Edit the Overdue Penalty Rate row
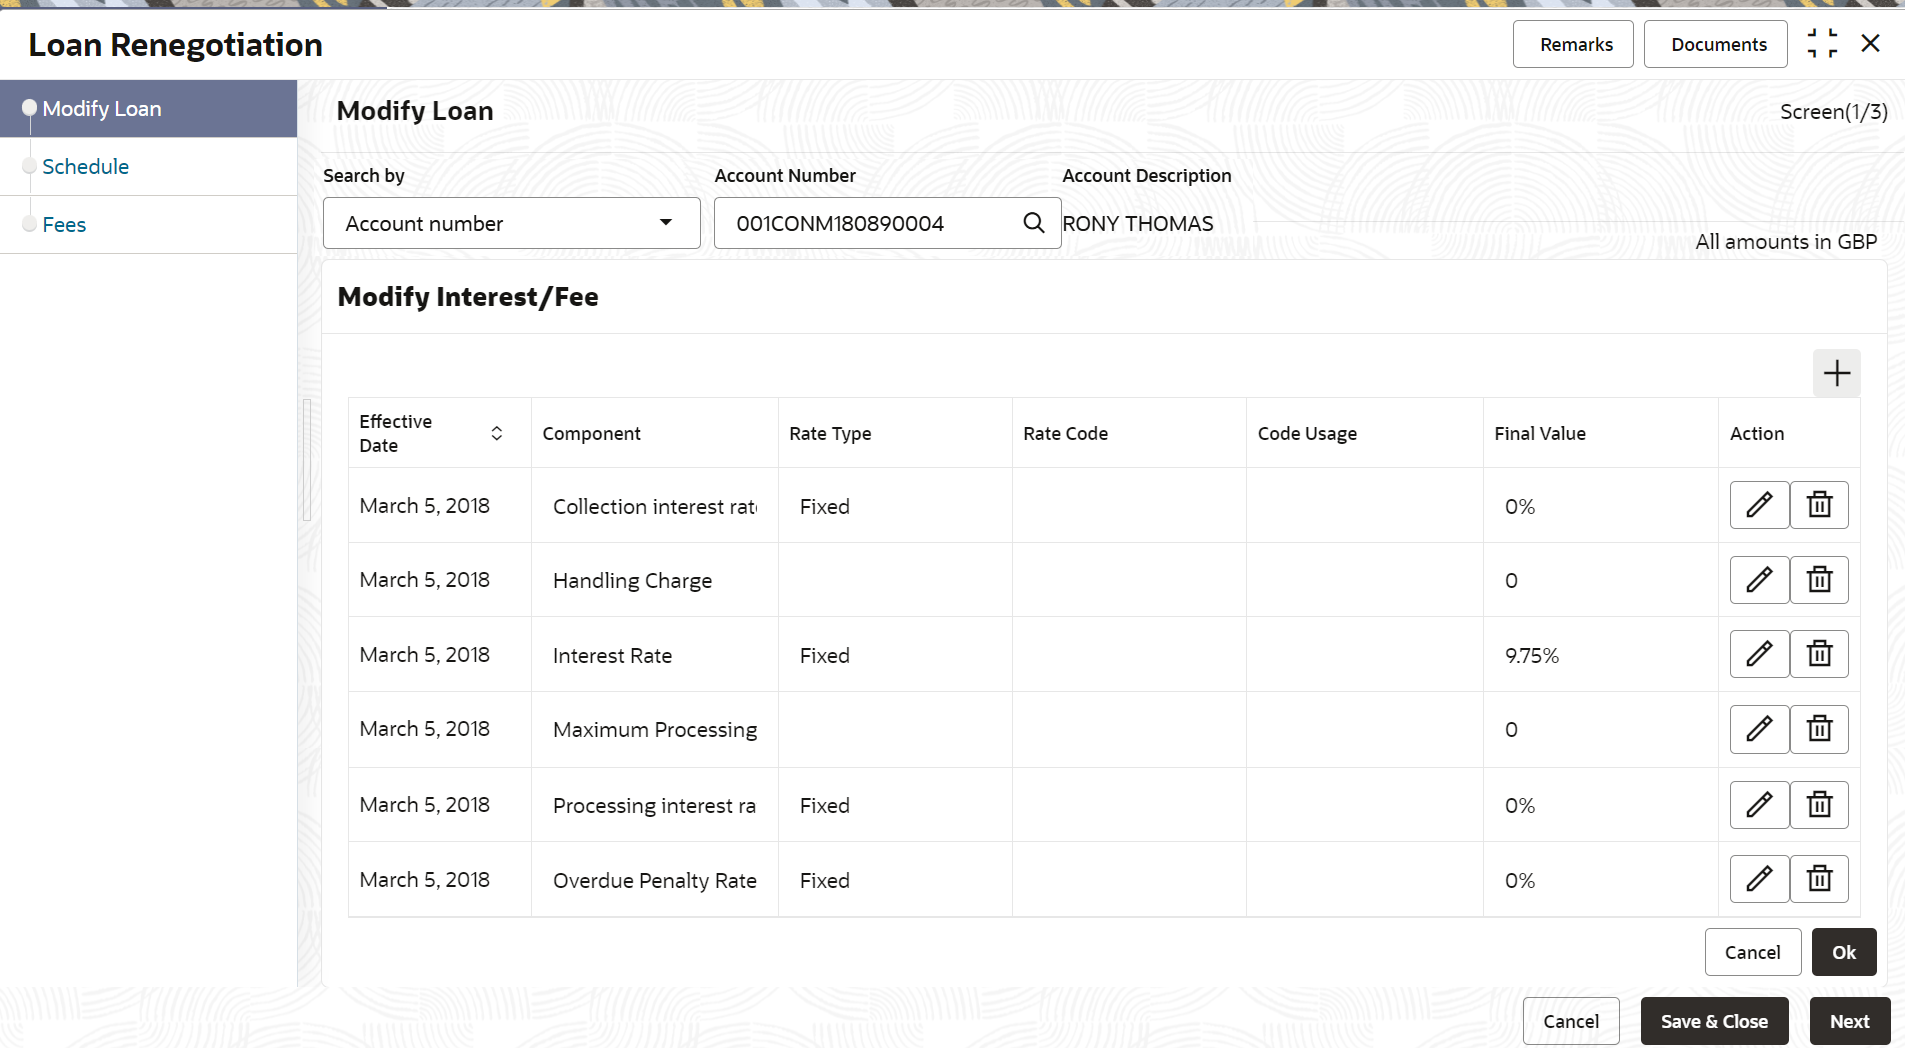This screenshot has width=1905, height=1049. [1759, 879]
